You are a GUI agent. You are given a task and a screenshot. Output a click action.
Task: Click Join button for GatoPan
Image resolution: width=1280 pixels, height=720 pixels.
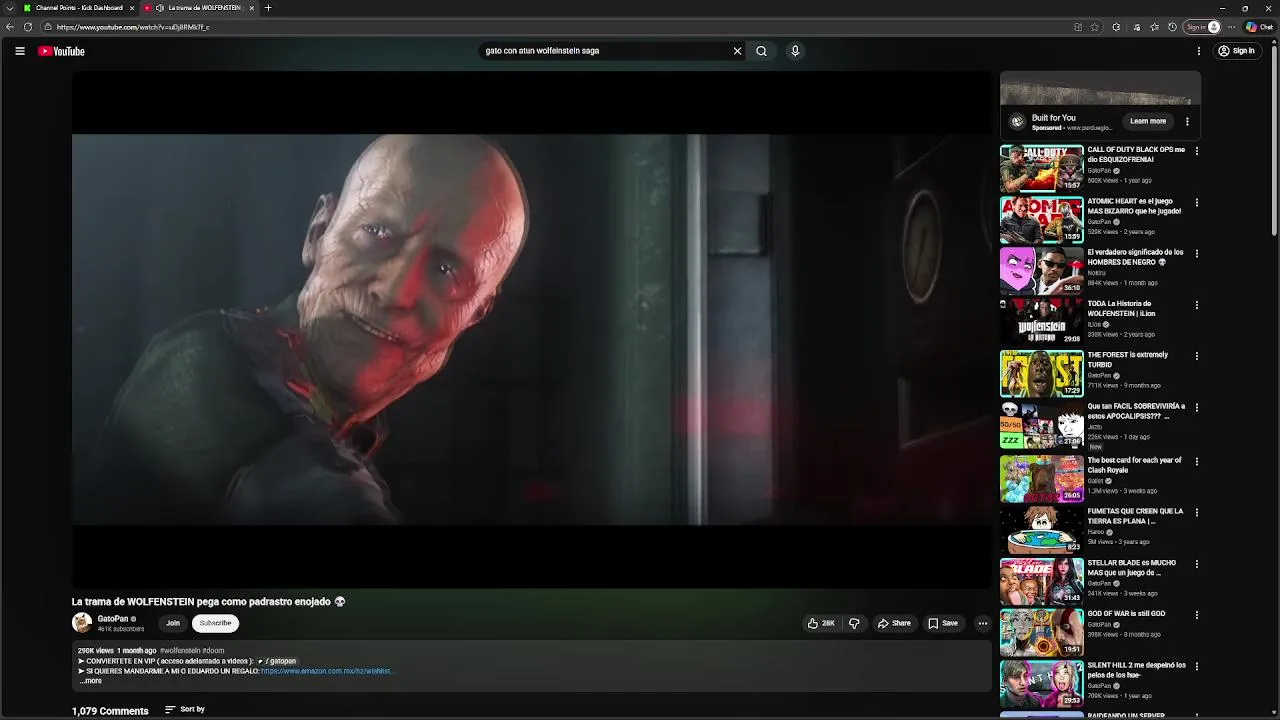173,623
